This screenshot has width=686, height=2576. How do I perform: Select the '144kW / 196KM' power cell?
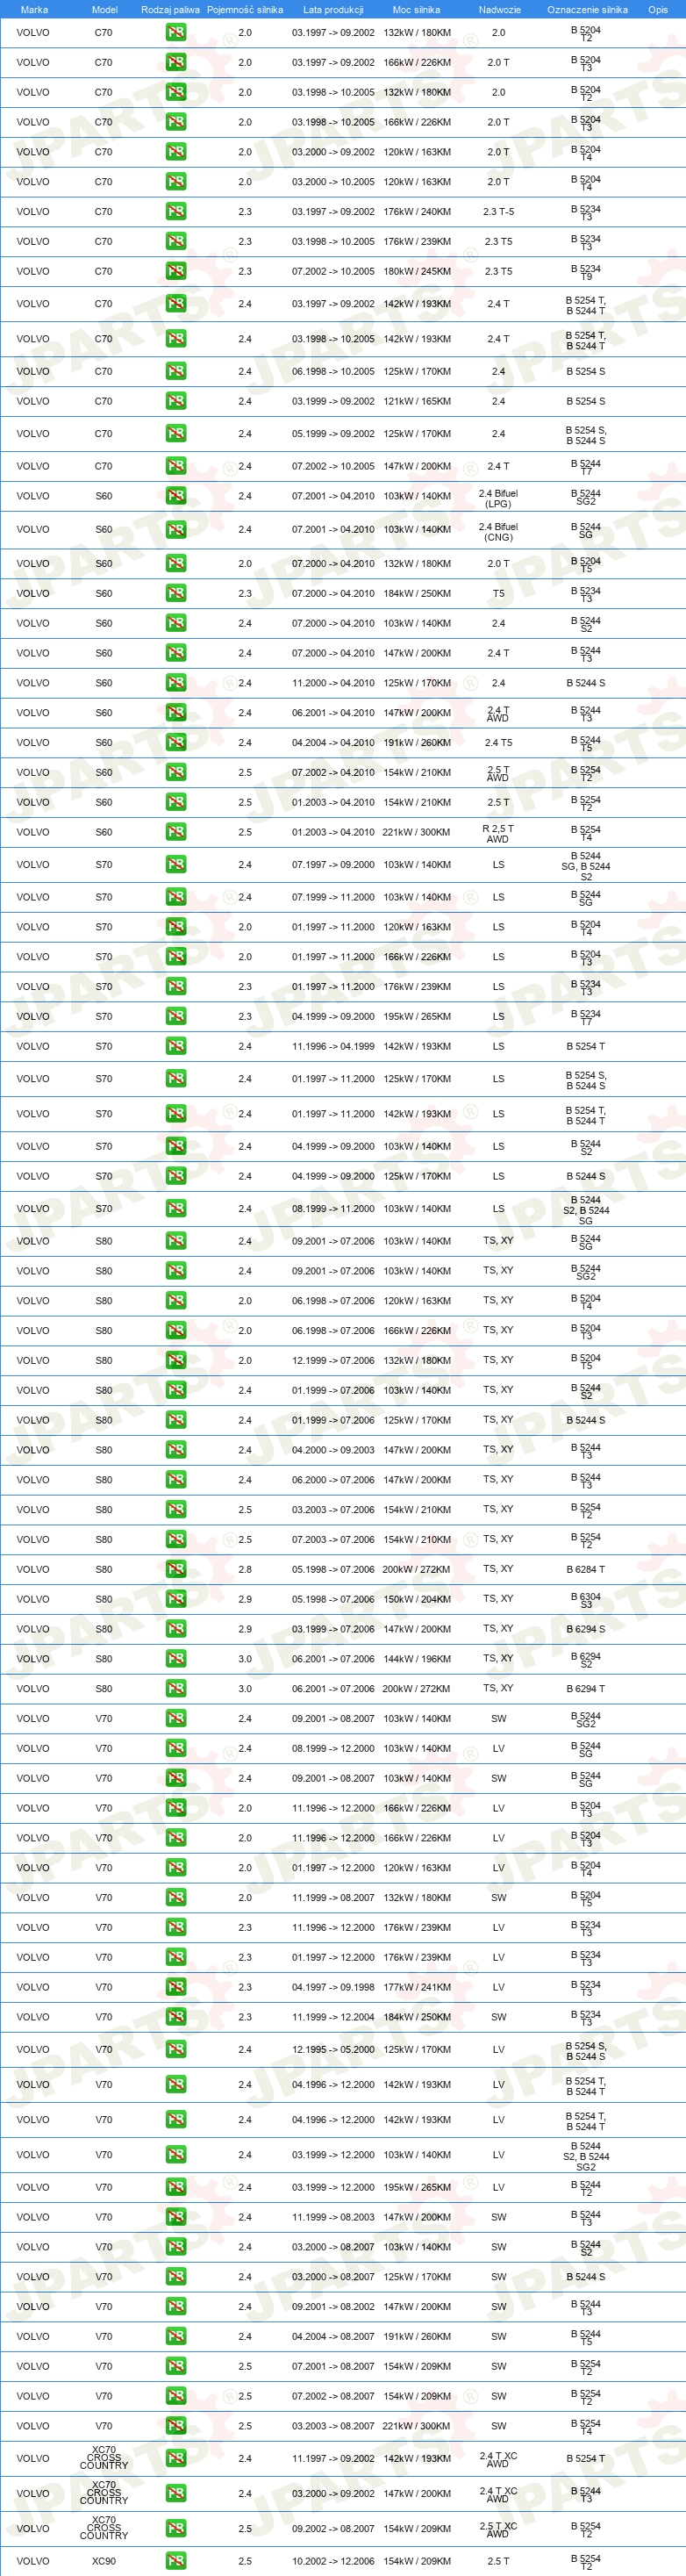417,1659
